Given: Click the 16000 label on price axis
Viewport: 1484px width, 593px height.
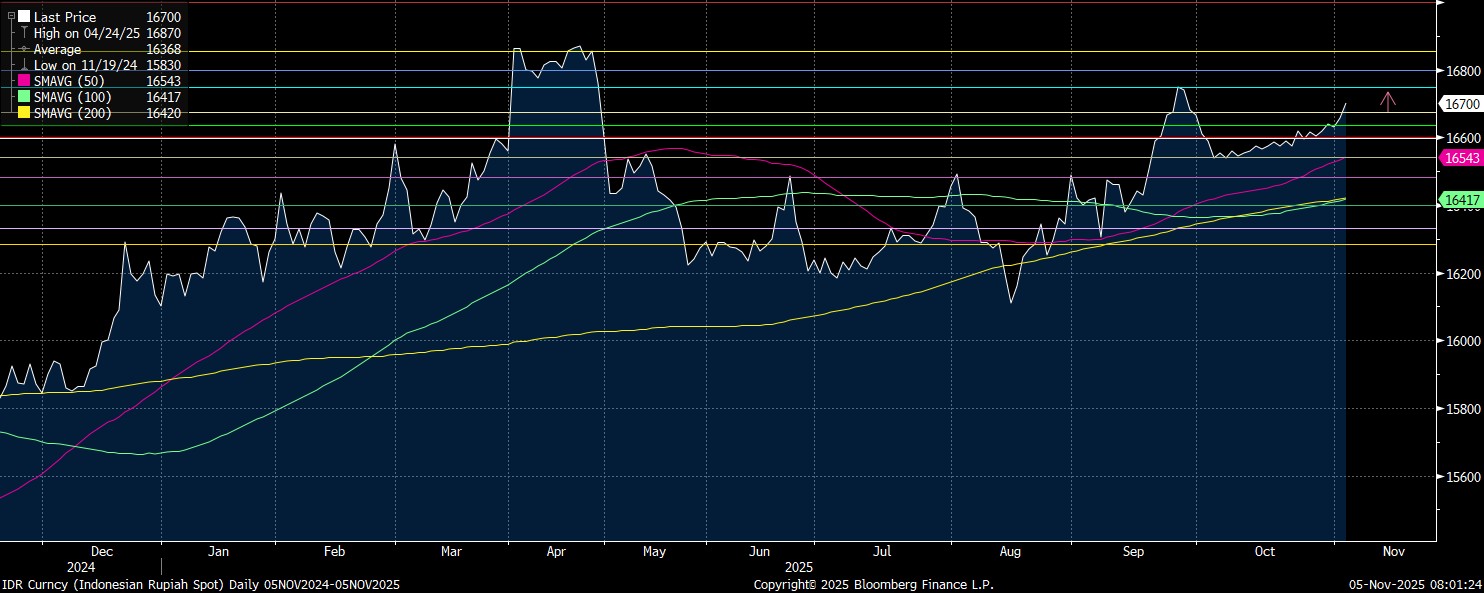Looking at the screenshot, I should click(x=1463, y=342).
